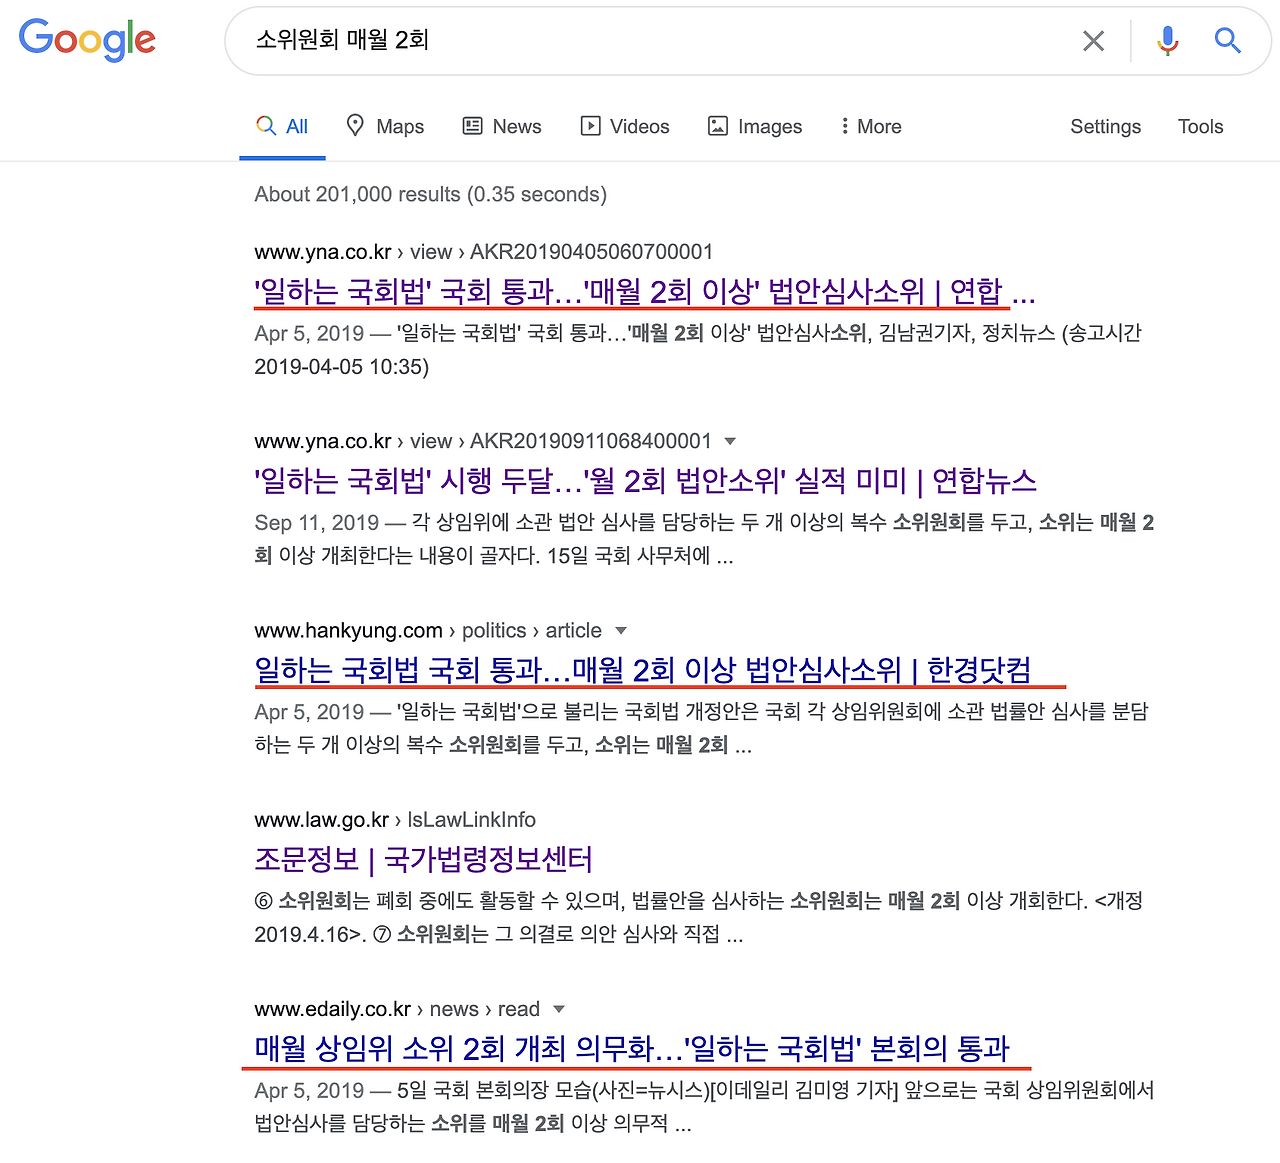The width and height of the screenshot is (1280, 1163).
Task: Submit search with the magnifying glass icon
Action: [1227, 41]
